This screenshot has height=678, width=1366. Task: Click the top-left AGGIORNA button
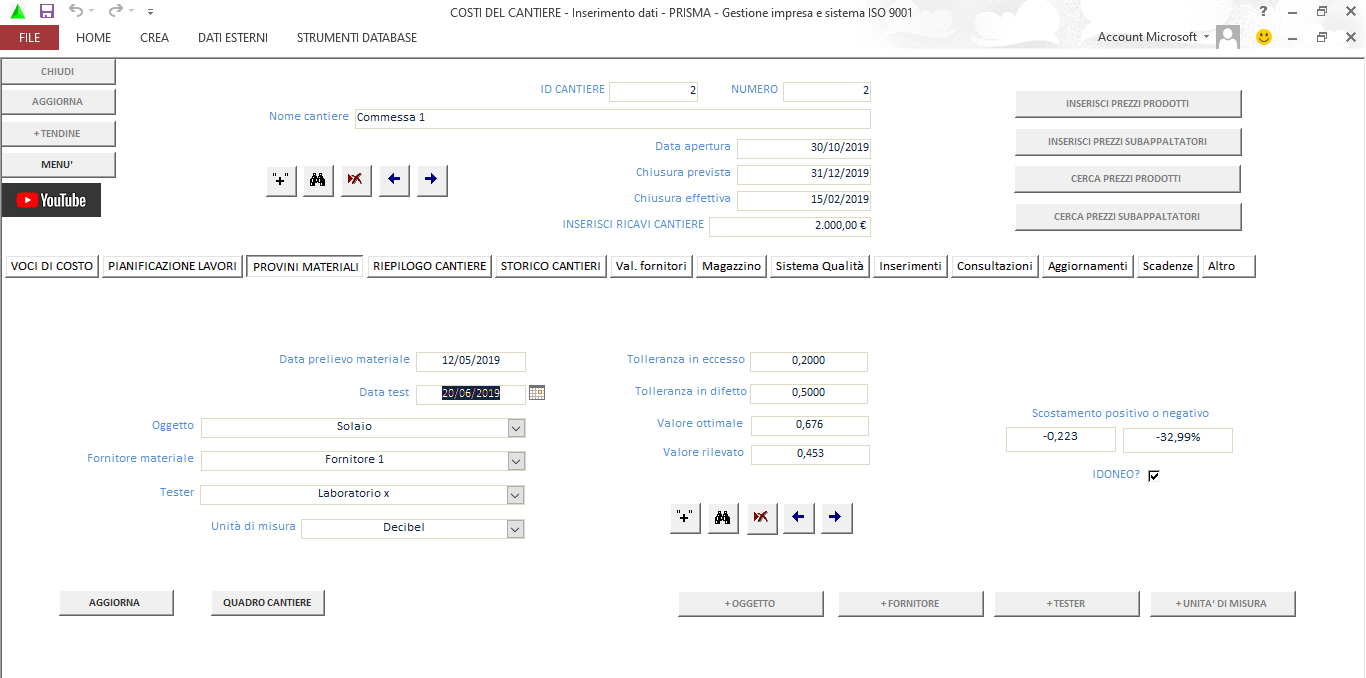pyautogui.click(x=58, y=102)
